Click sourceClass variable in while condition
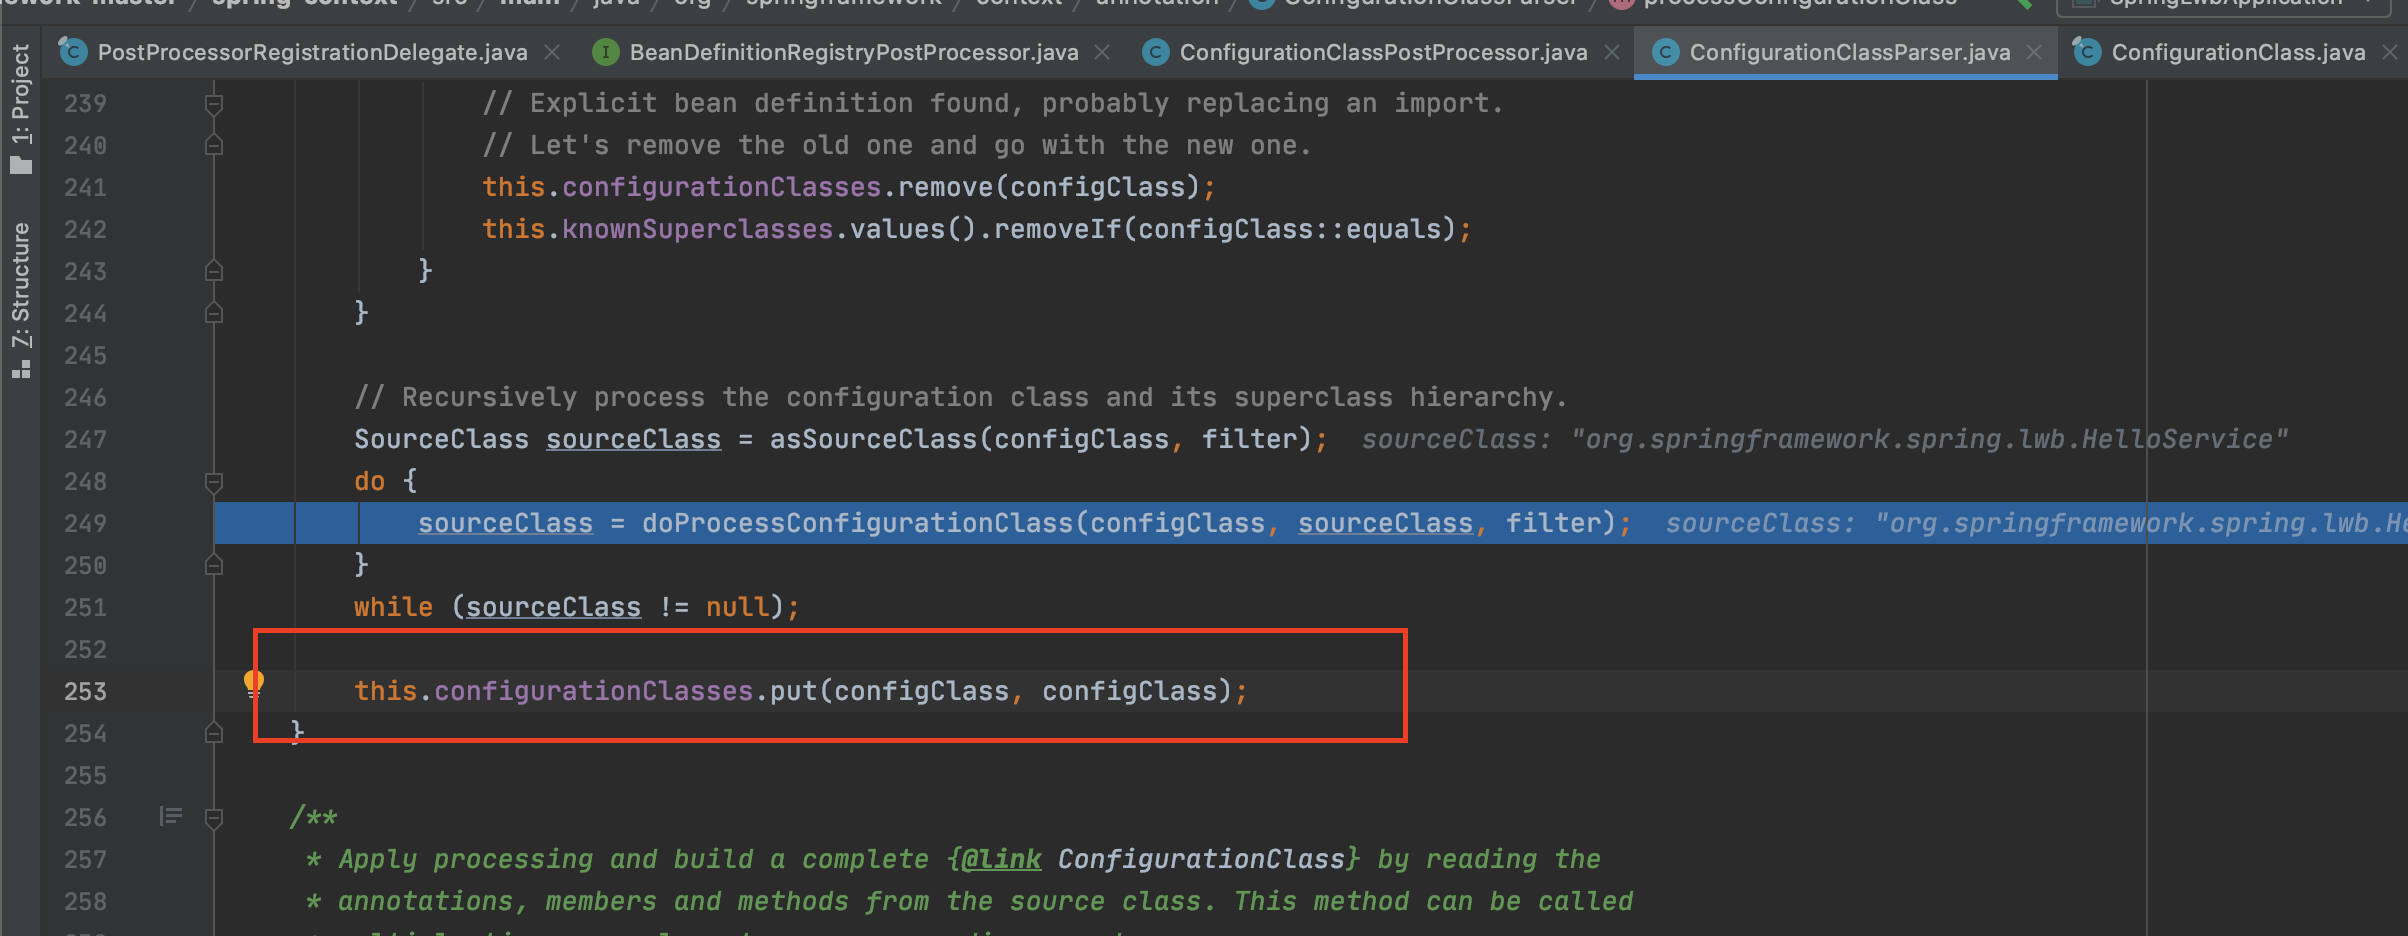Viewport: 2408px width, 936px height. 553,607
